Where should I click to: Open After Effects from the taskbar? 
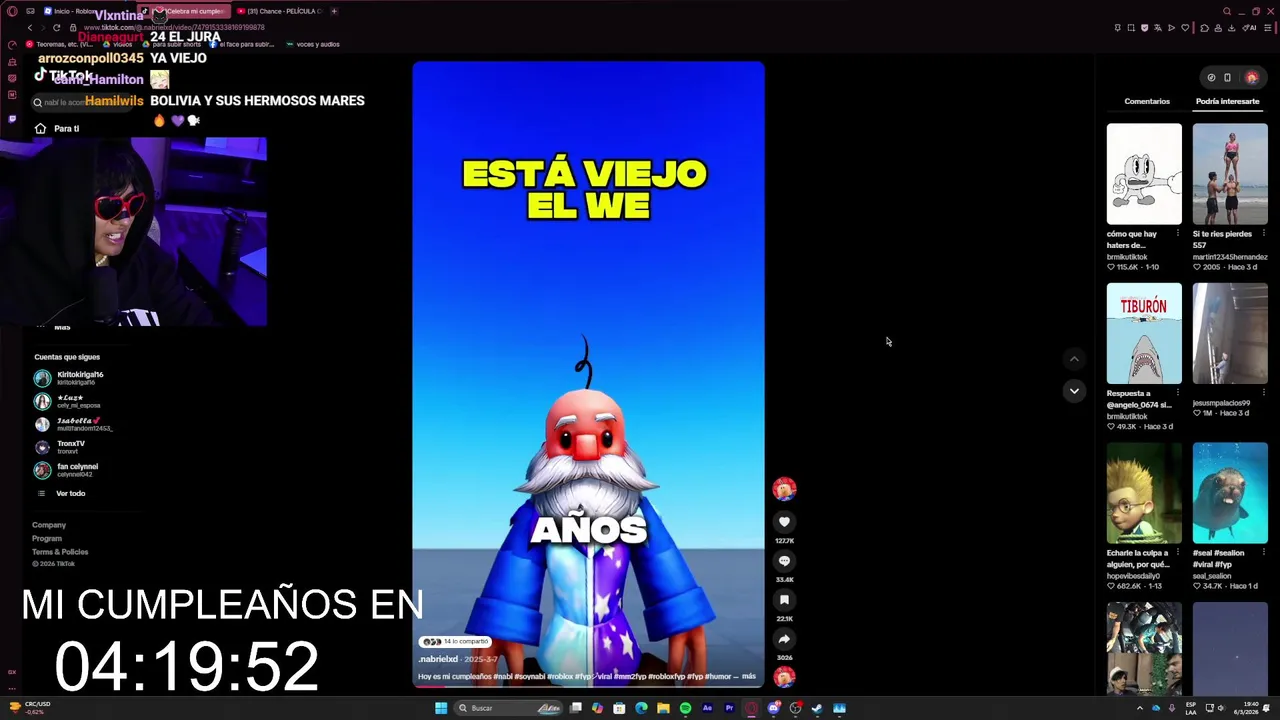[x=707, y=708]
